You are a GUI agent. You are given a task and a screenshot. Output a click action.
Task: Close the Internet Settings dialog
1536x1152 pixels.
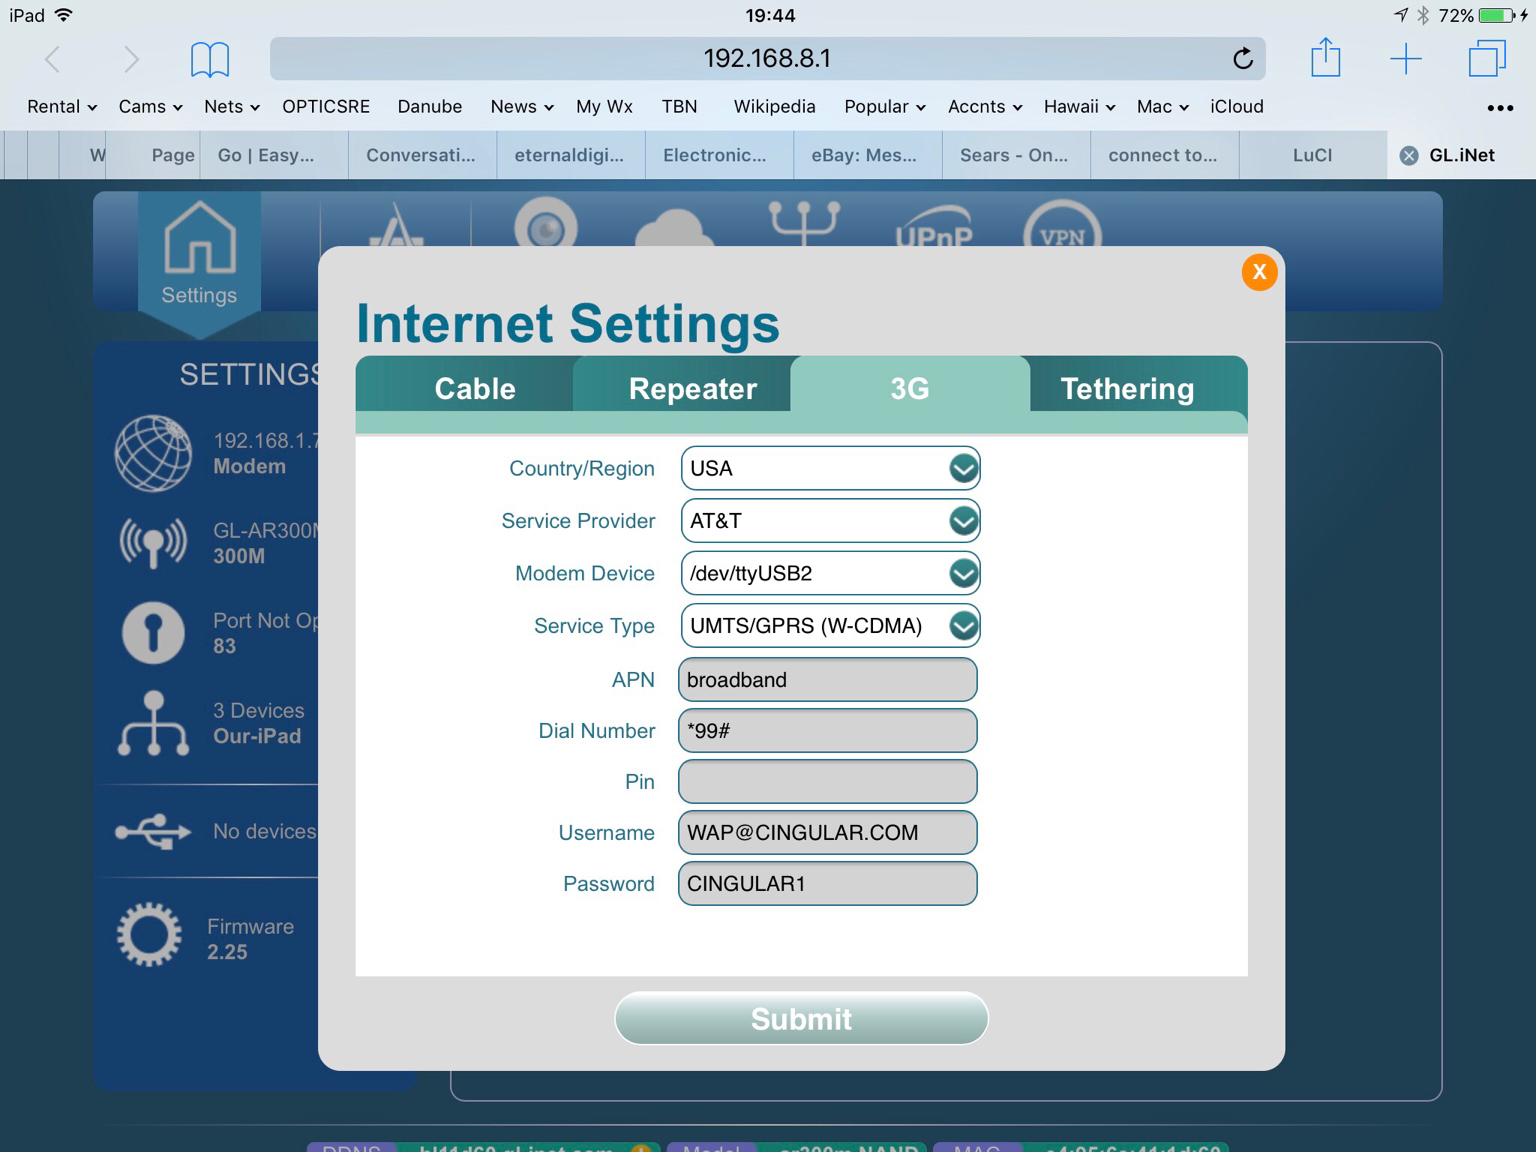pos(1259,272)
